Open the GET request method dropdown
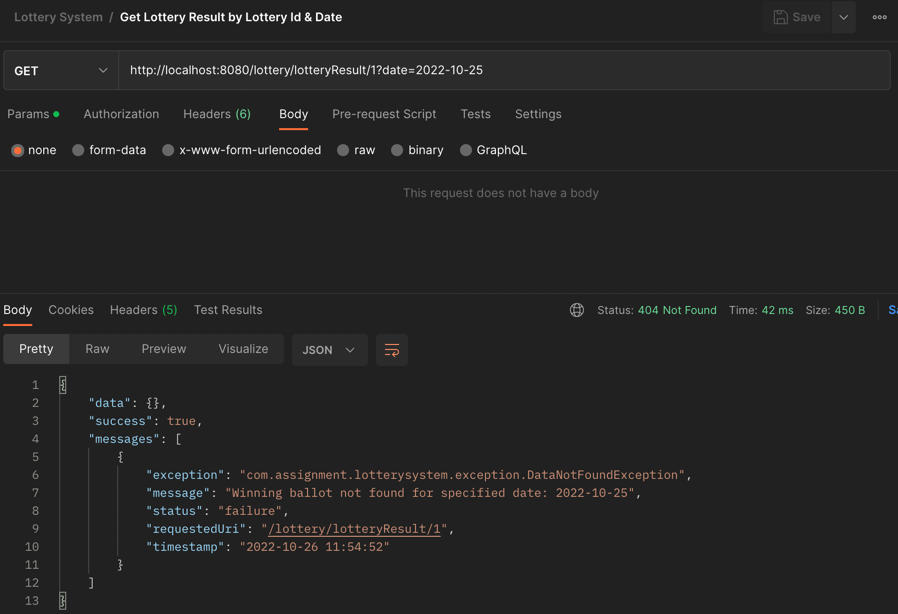The height and width of the screenshot is (614, 898). pyautogui.click(x=60, y=70)
